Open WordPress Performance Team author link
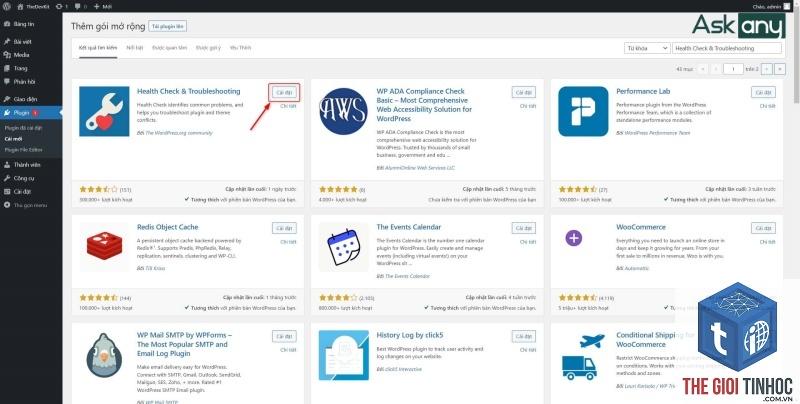The height and width of the screenshot is (404, 800). pos(657,133)
